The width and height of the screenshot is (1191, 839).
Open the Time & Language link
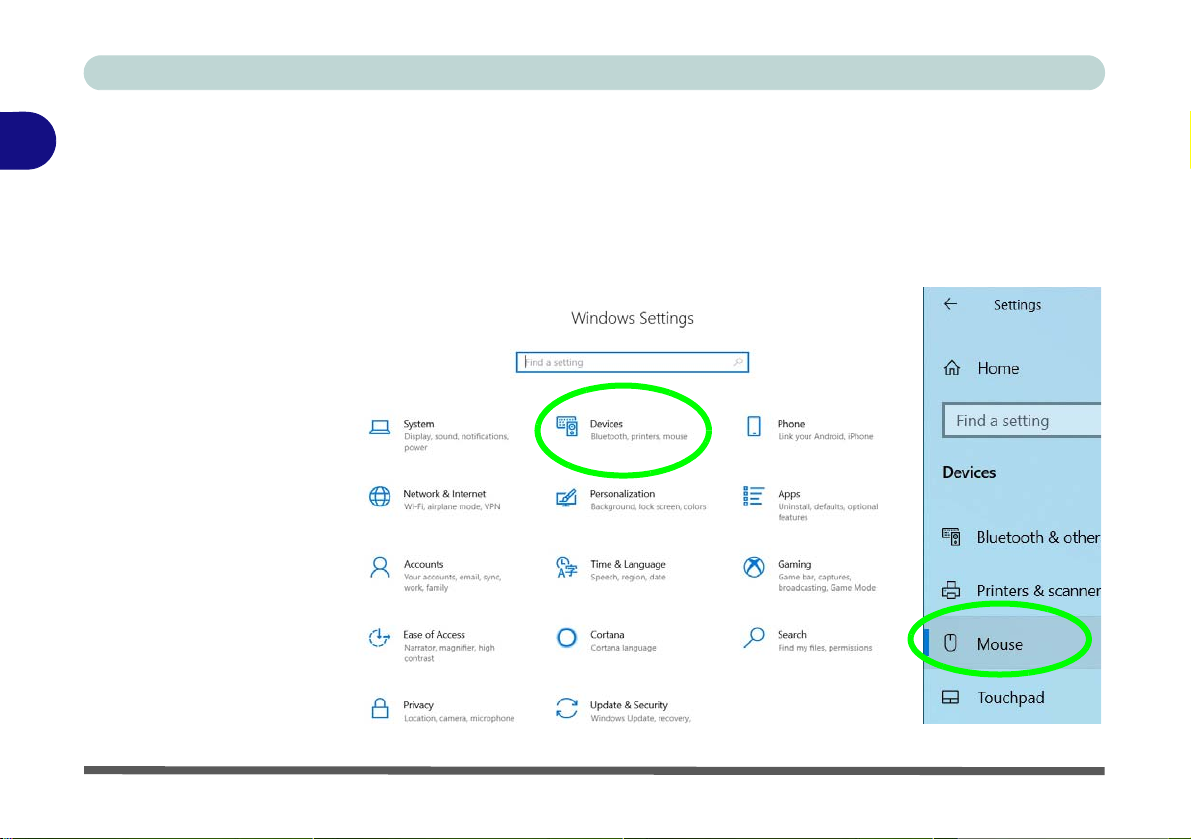click(627, 564)
